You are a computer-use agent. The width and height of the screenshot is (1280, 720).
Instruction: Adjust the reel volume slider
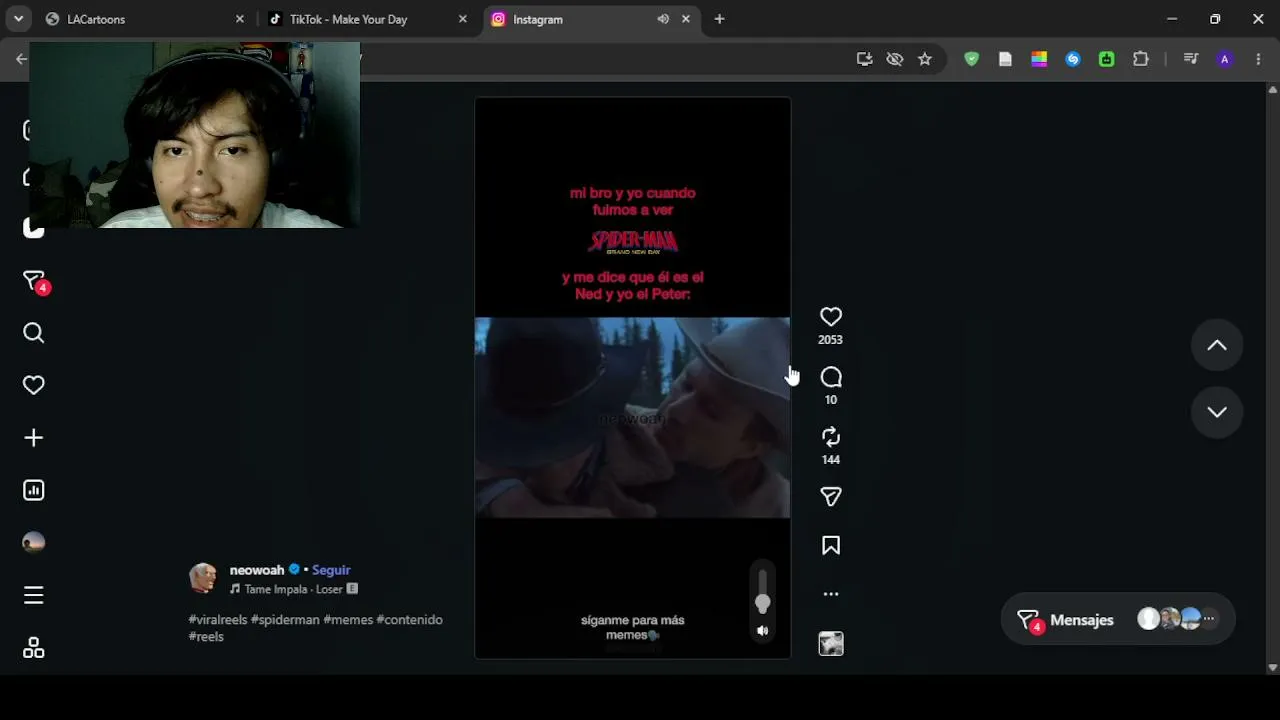point(763,590)
